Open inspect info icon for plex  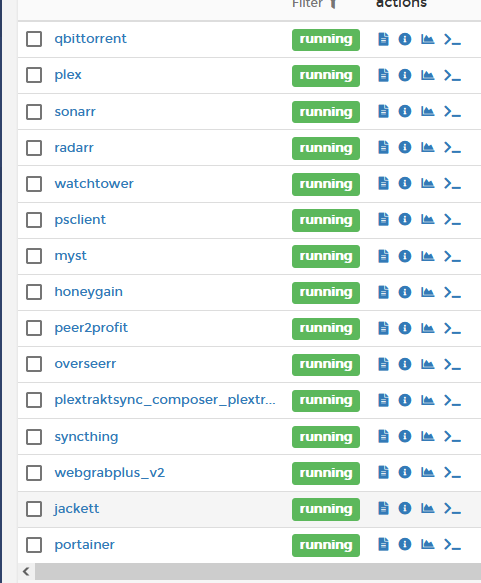[405, 75]
